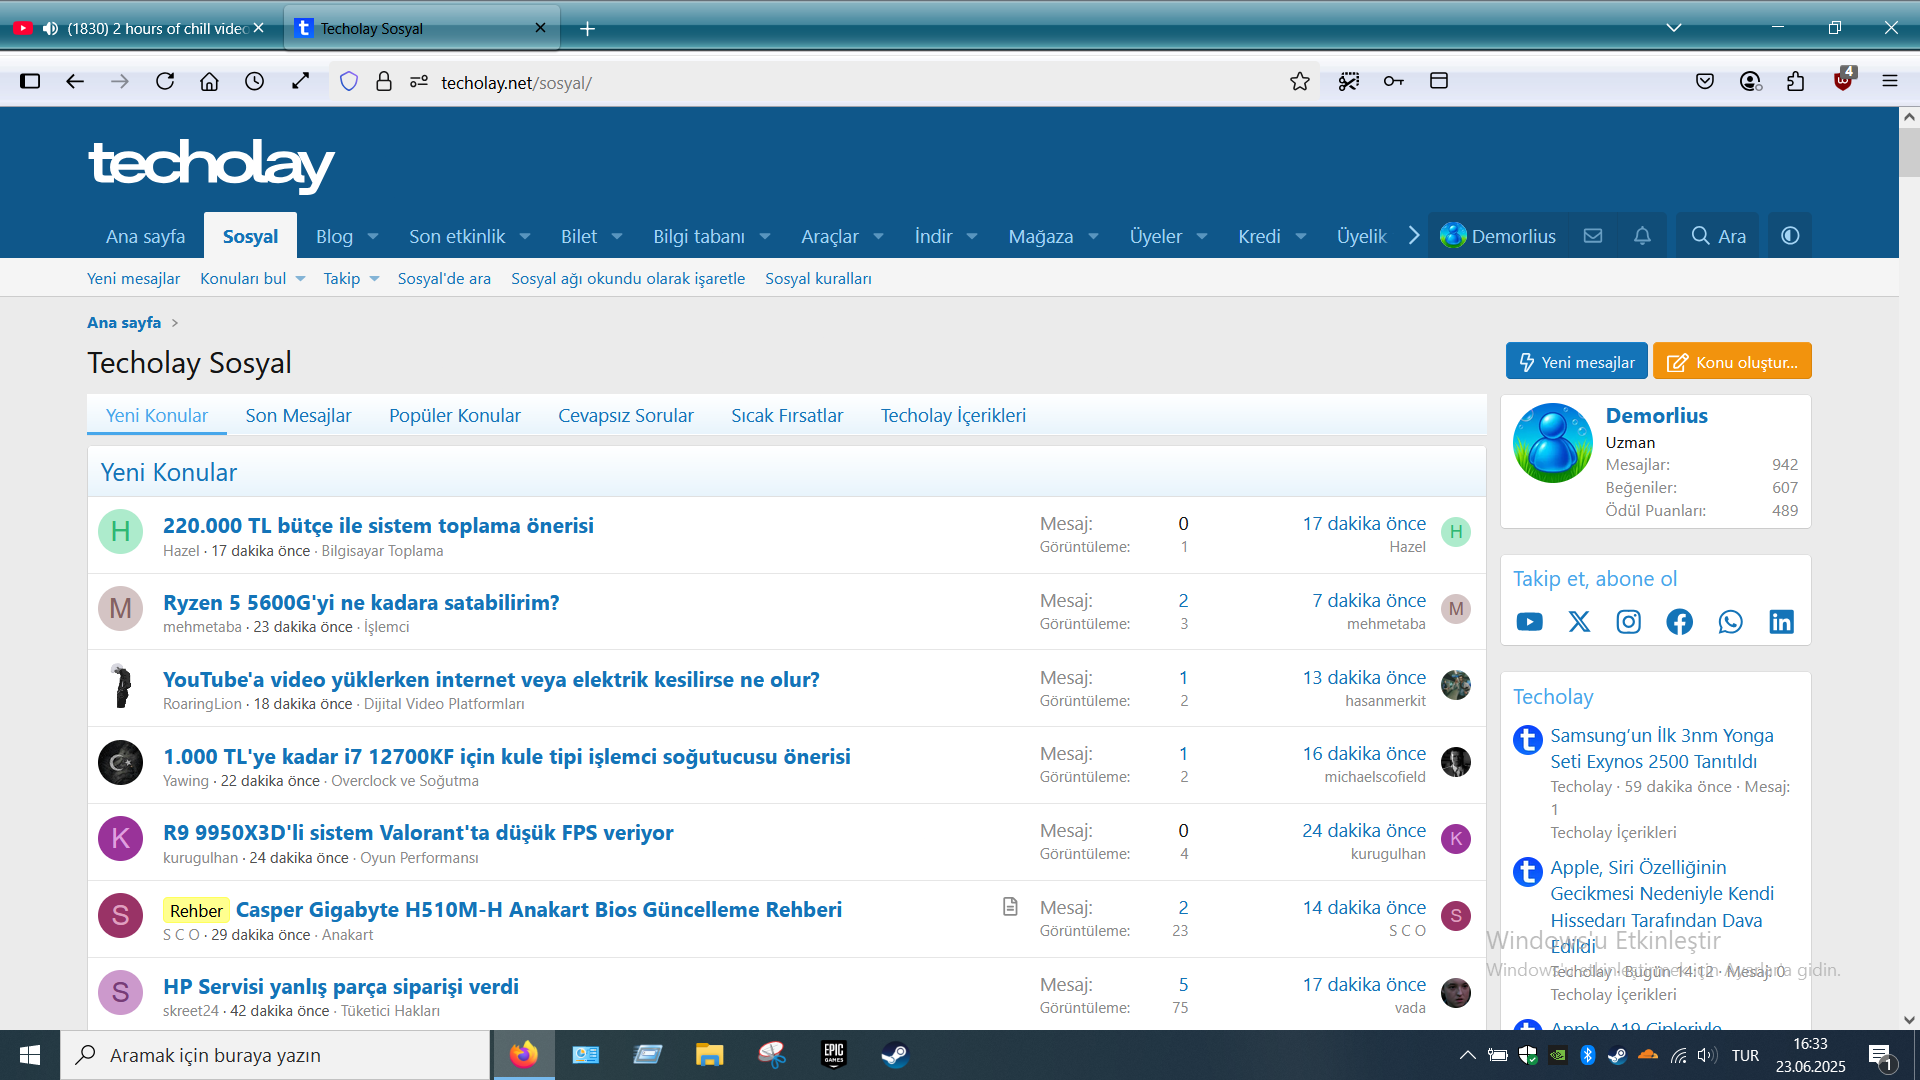Open the Ara search button

point(1718,236)
